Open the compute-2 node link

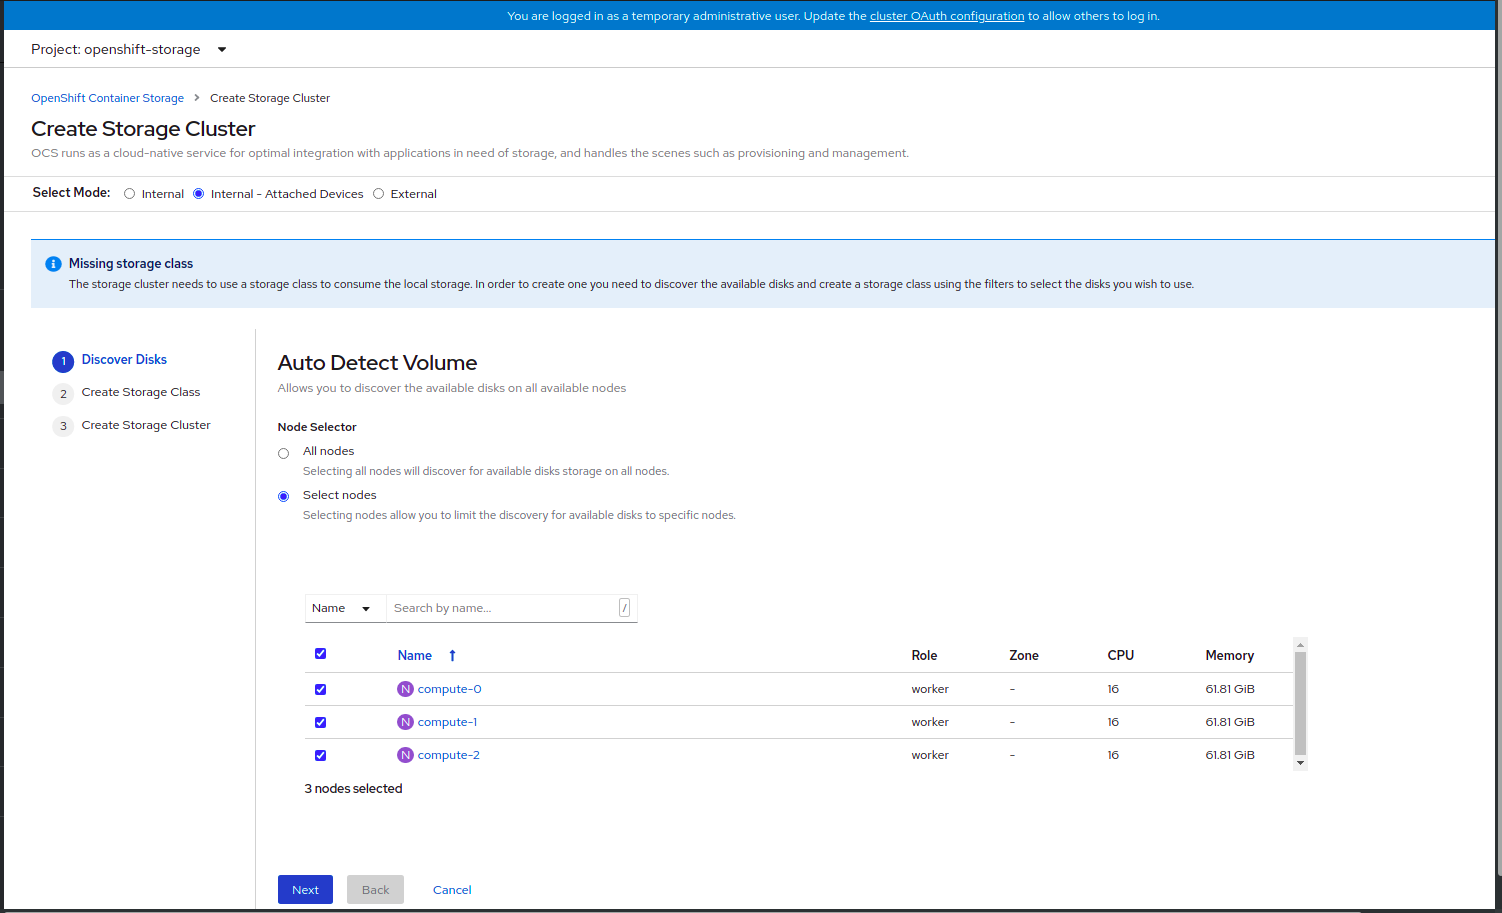point(448,755)
